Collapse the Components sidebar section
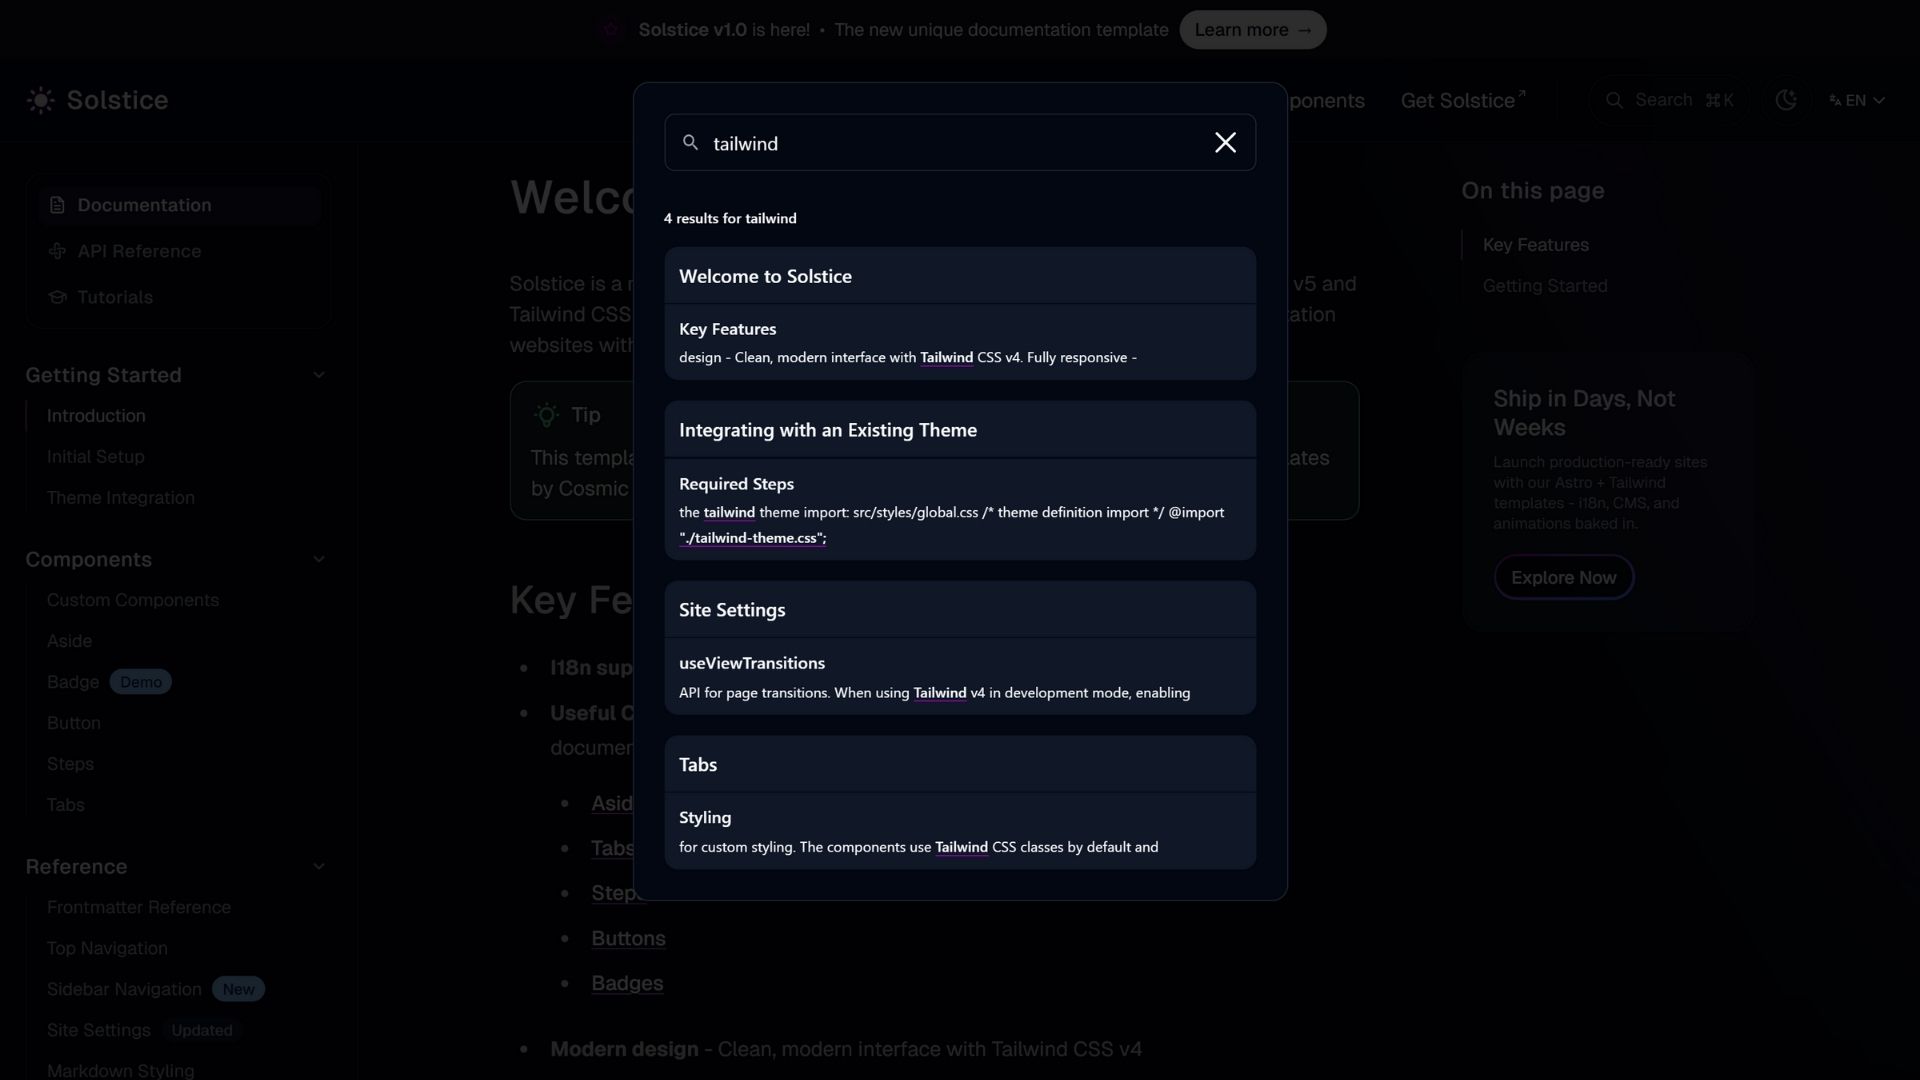 pyautogui.click(x=319, y=559)
